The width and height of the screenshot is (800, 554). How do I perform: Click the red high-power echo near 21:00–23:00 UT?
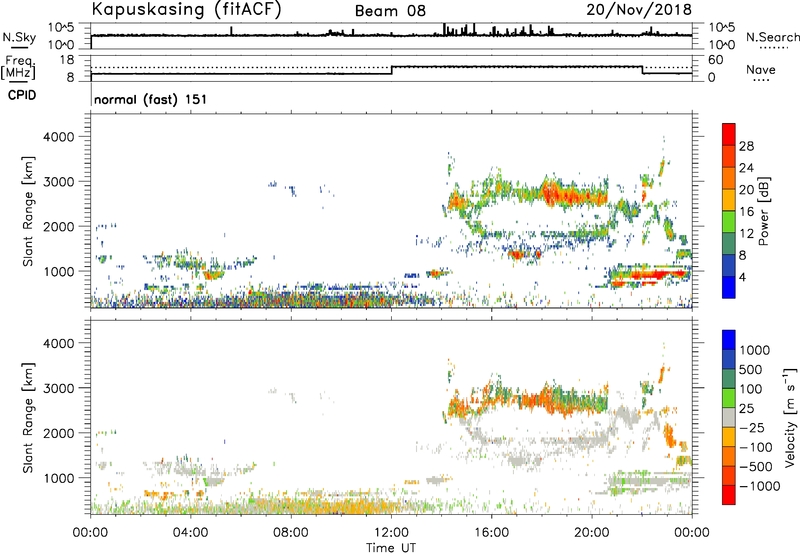[x=647, y=275]
